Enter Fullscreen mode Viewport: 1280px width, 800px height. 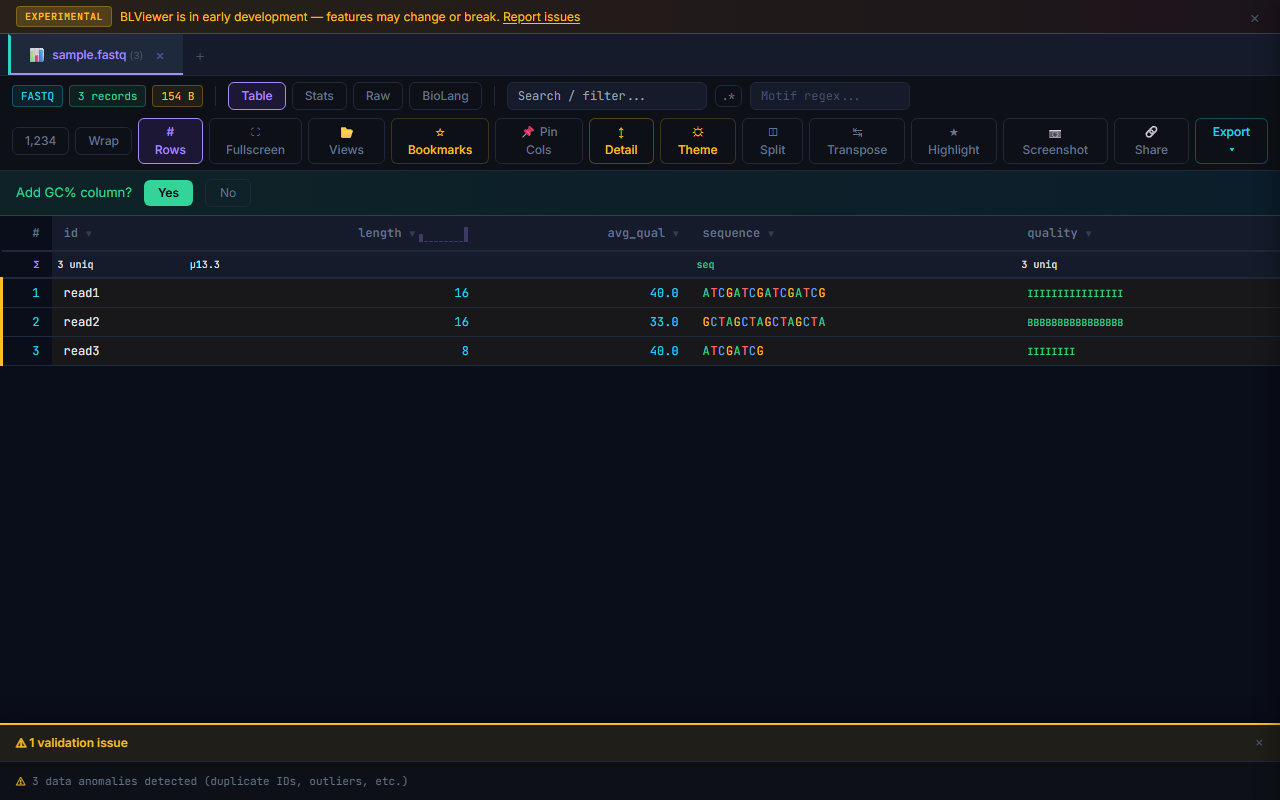pos(255,140)
